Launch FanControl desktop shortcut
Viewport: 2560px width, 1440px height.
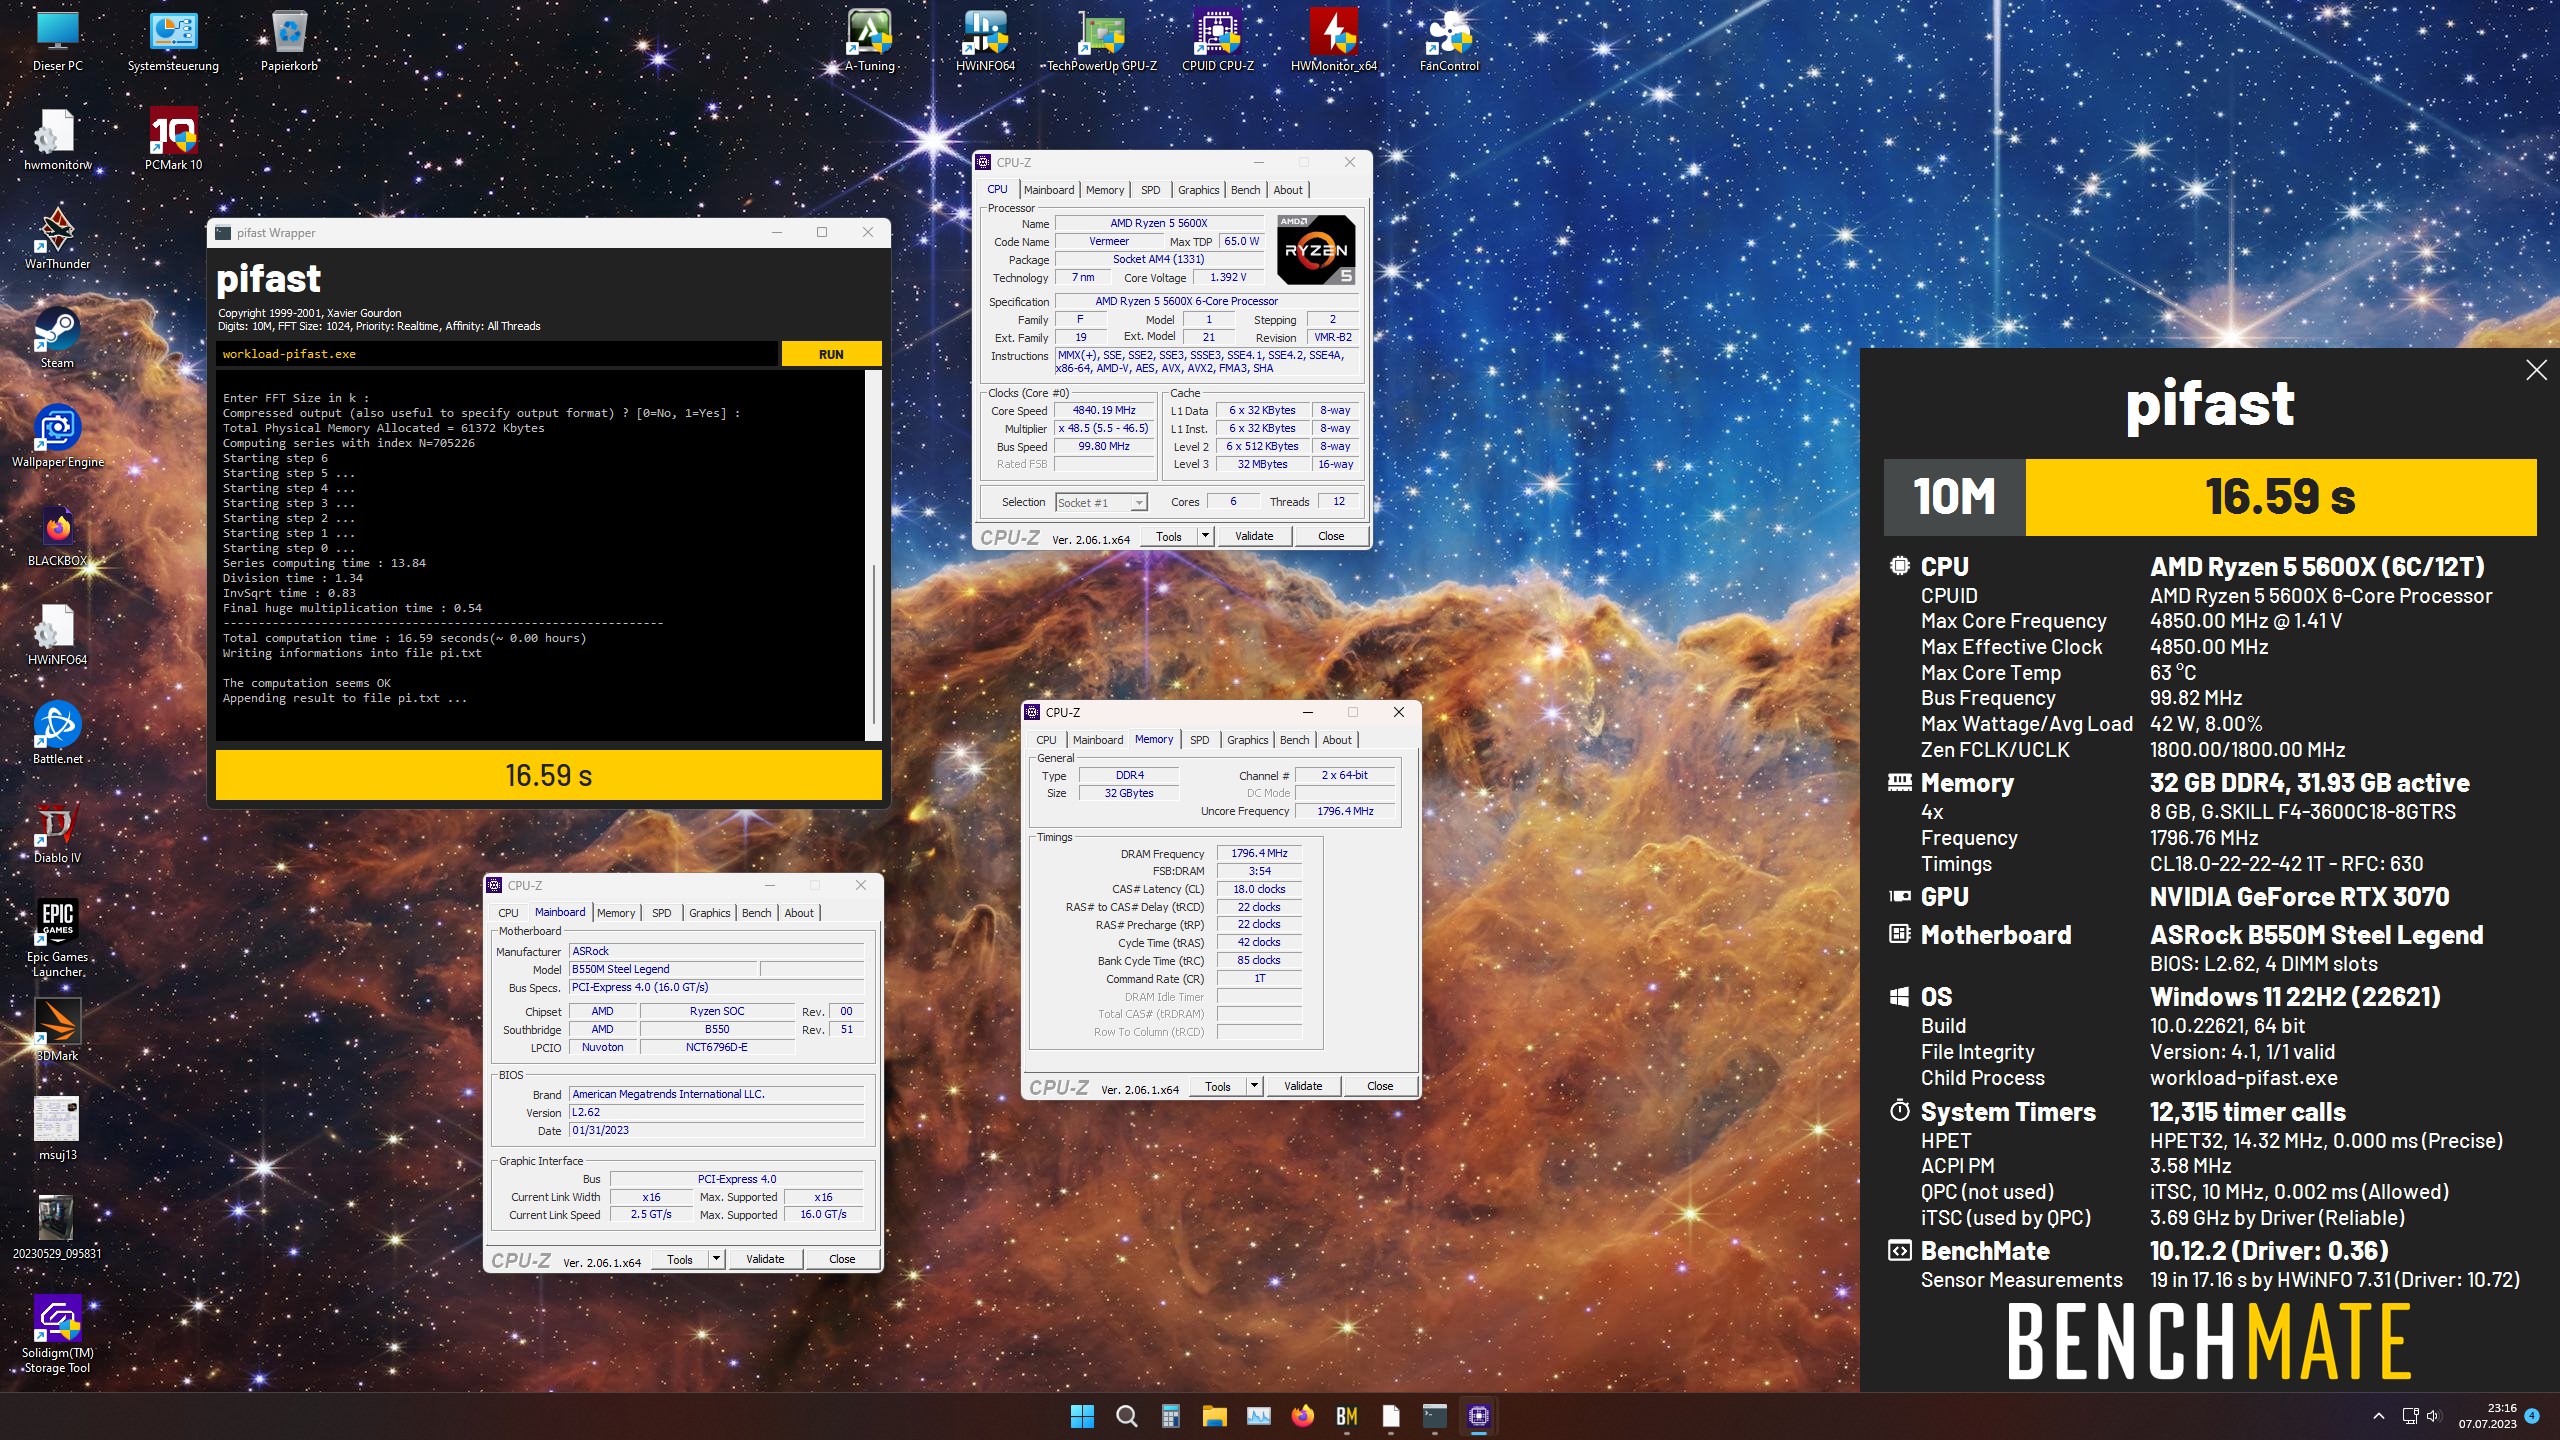click(1449, 41)
